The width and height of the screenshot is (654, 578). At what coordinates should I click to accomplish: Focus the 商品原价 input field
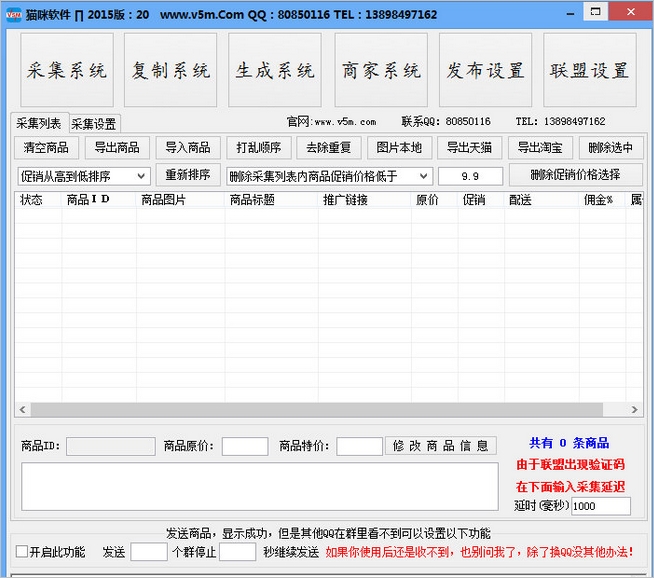coord(245,446)
